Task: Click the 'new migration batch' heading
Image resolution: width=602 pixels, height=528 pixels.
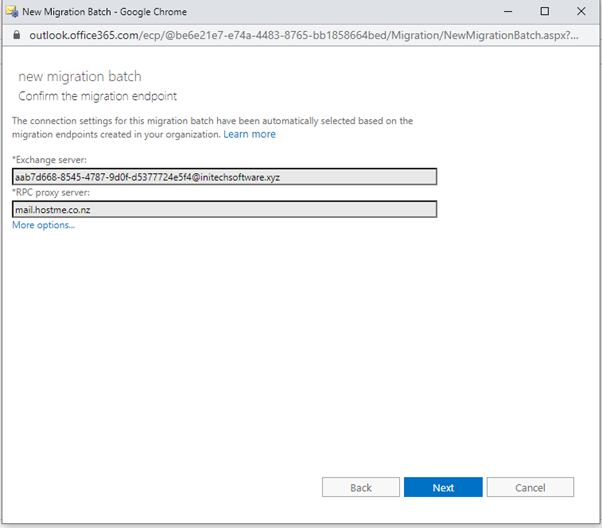Action: [80, 76]
